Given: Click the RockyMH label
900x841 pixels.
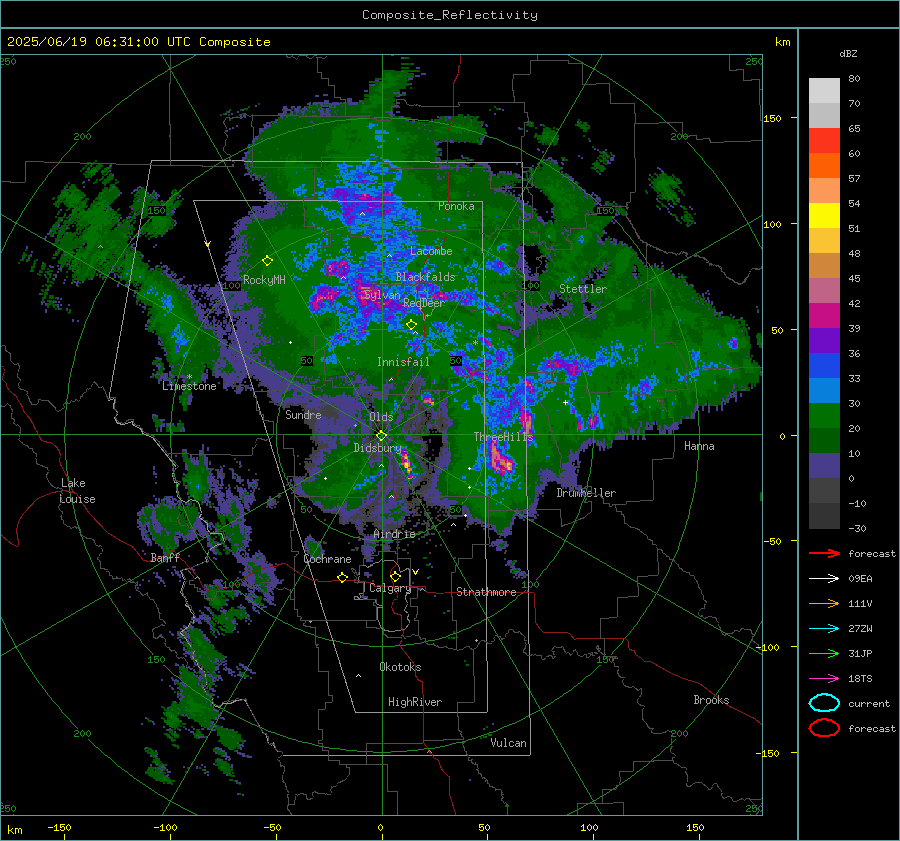Looking at the screenshot, I should pyautogui.click(x=264, y=280).
